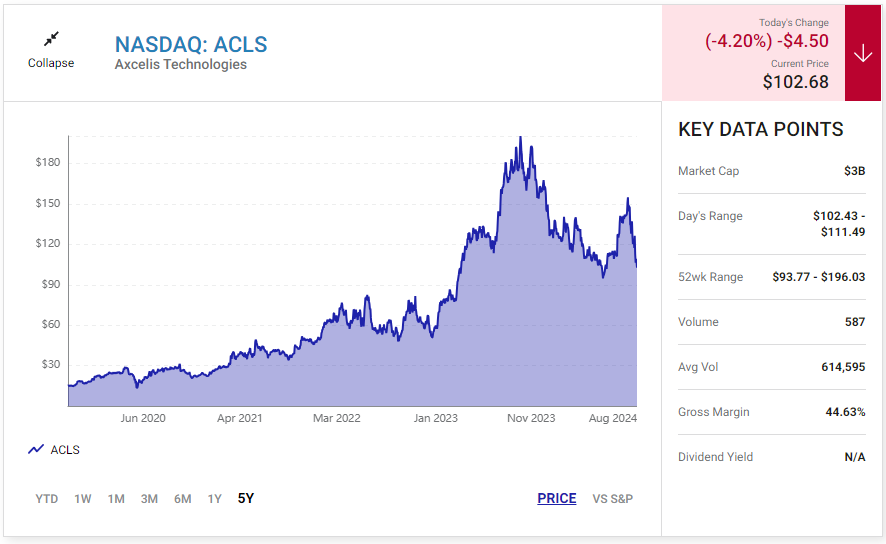Screen dimensions: 886x544
Task: Click the Axcelis Technologies company name
Action: tap(180, 65)
